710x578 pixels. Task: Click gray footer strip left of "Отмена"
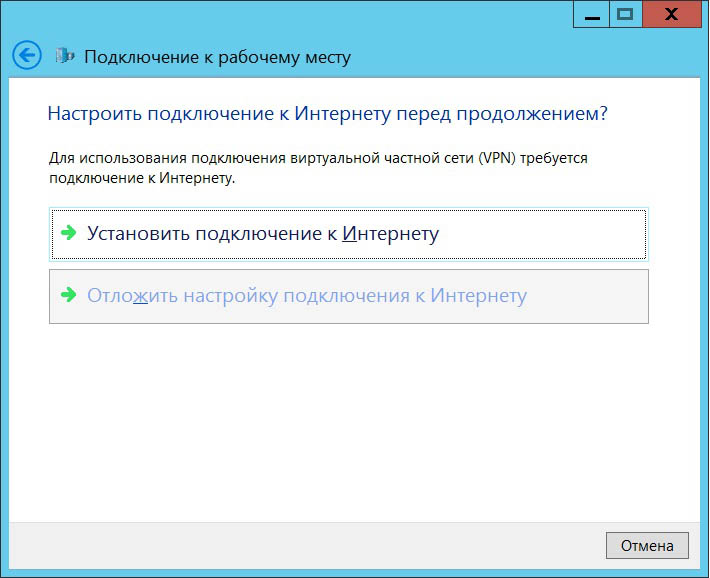click(300, 546)
